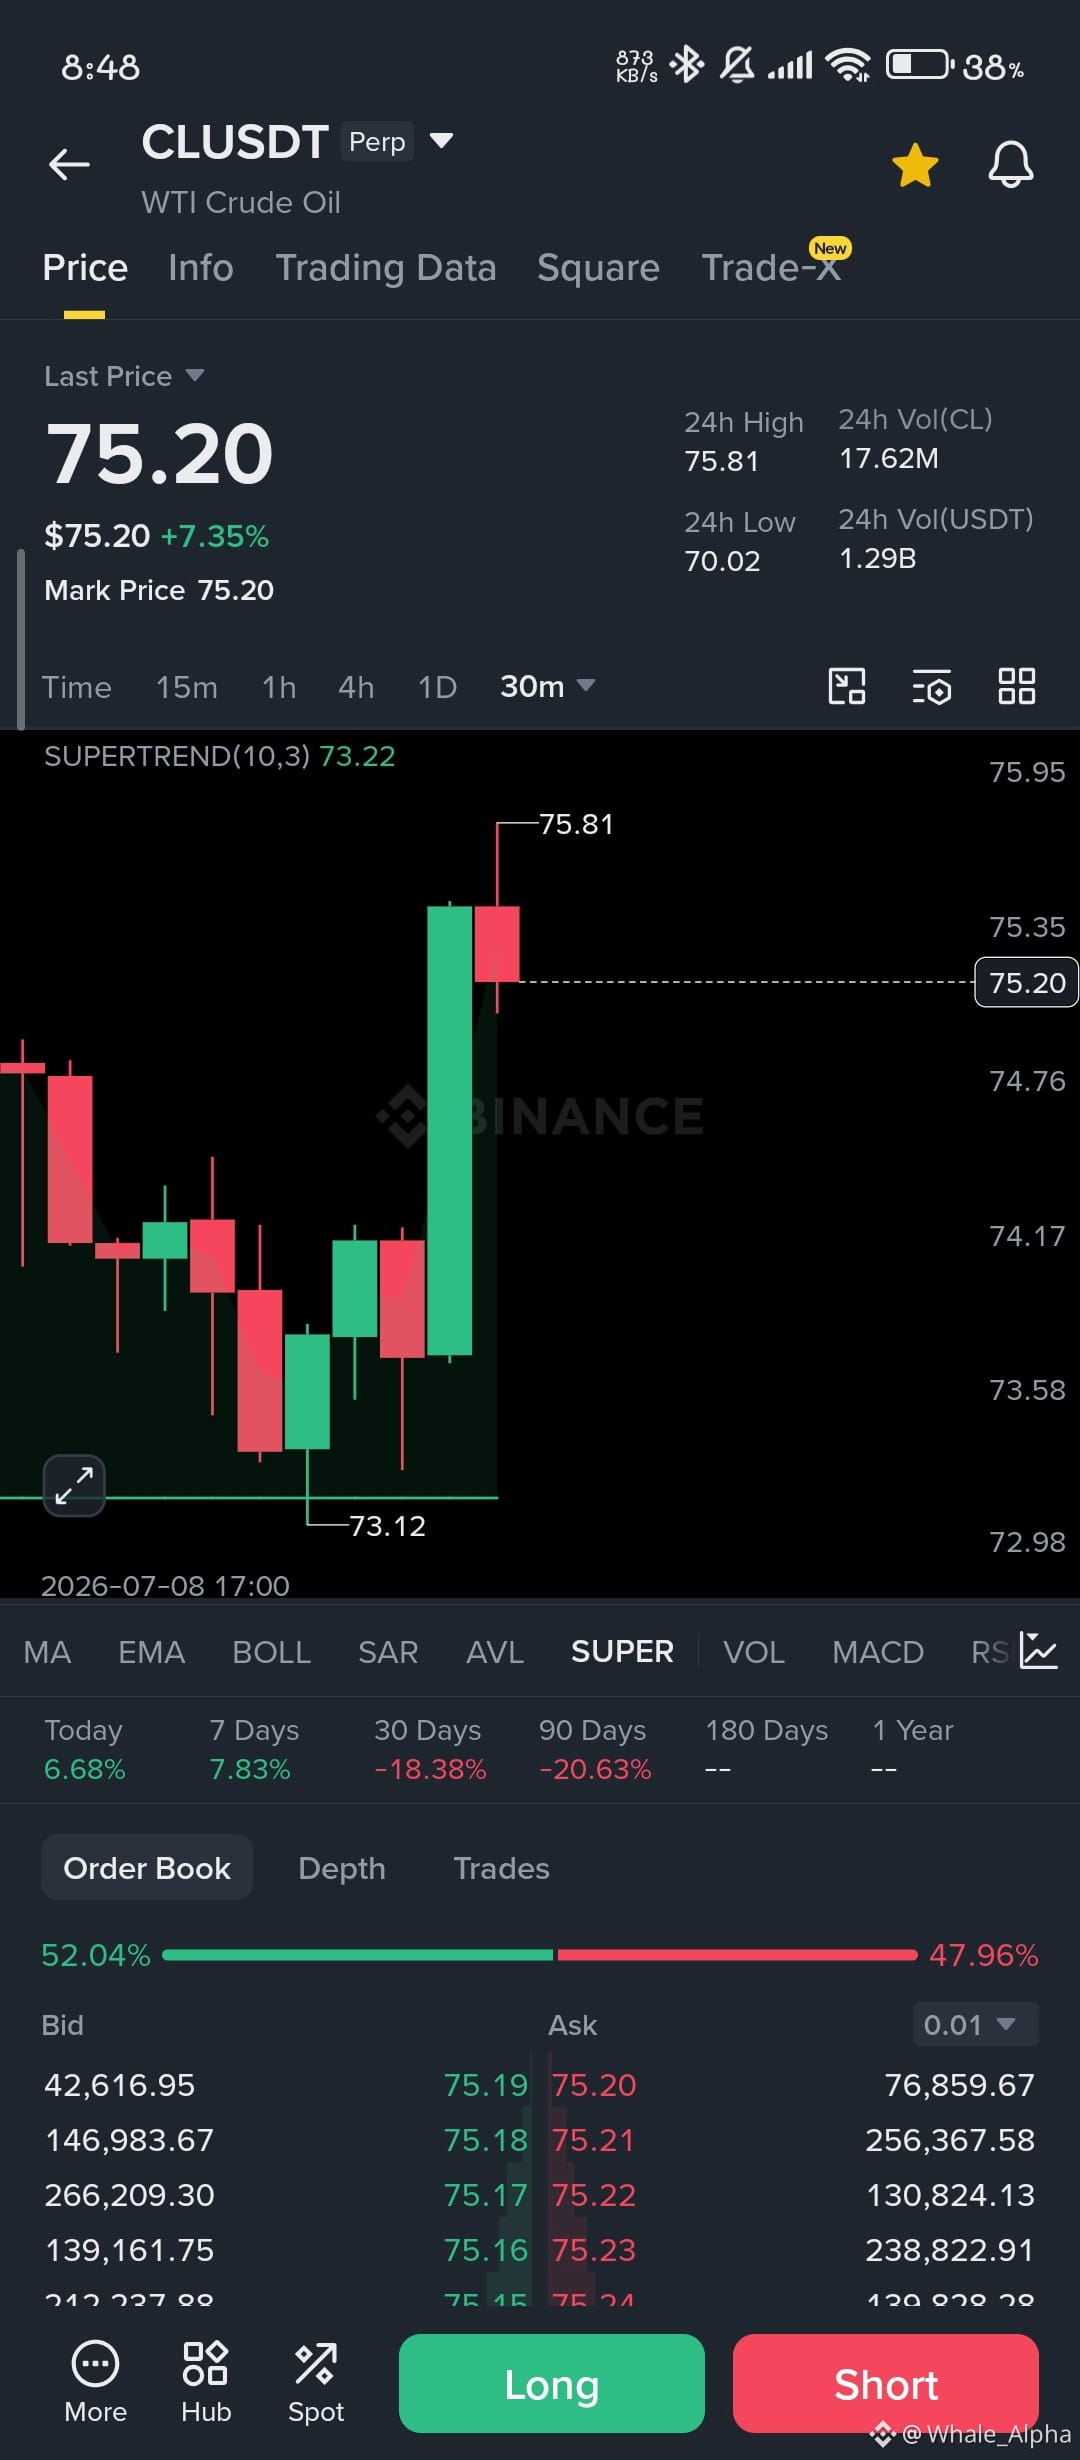Open price alert bell icon
This screenshot has width=1080, height=2460.
tap(1010, 165)
